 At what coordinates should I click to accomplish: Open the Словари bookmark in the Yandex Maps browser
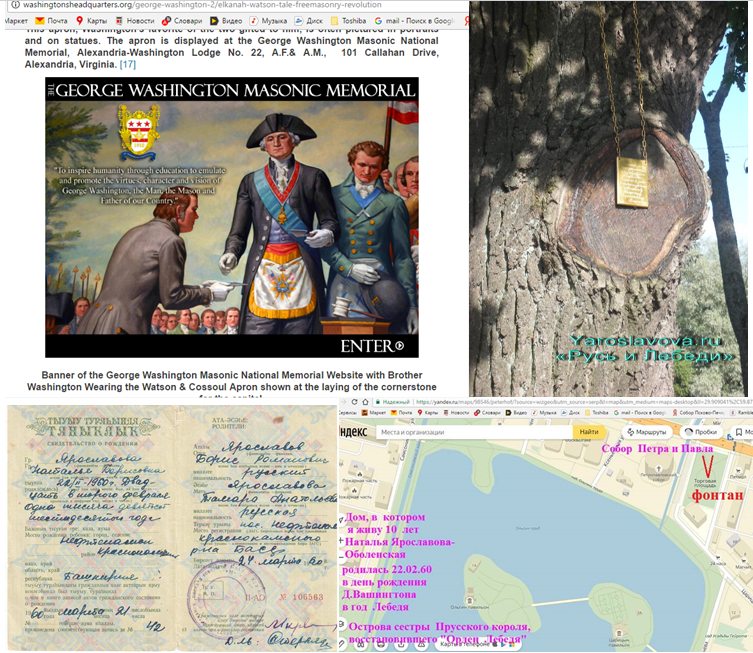pyautogui.click(x=487, y=412)
